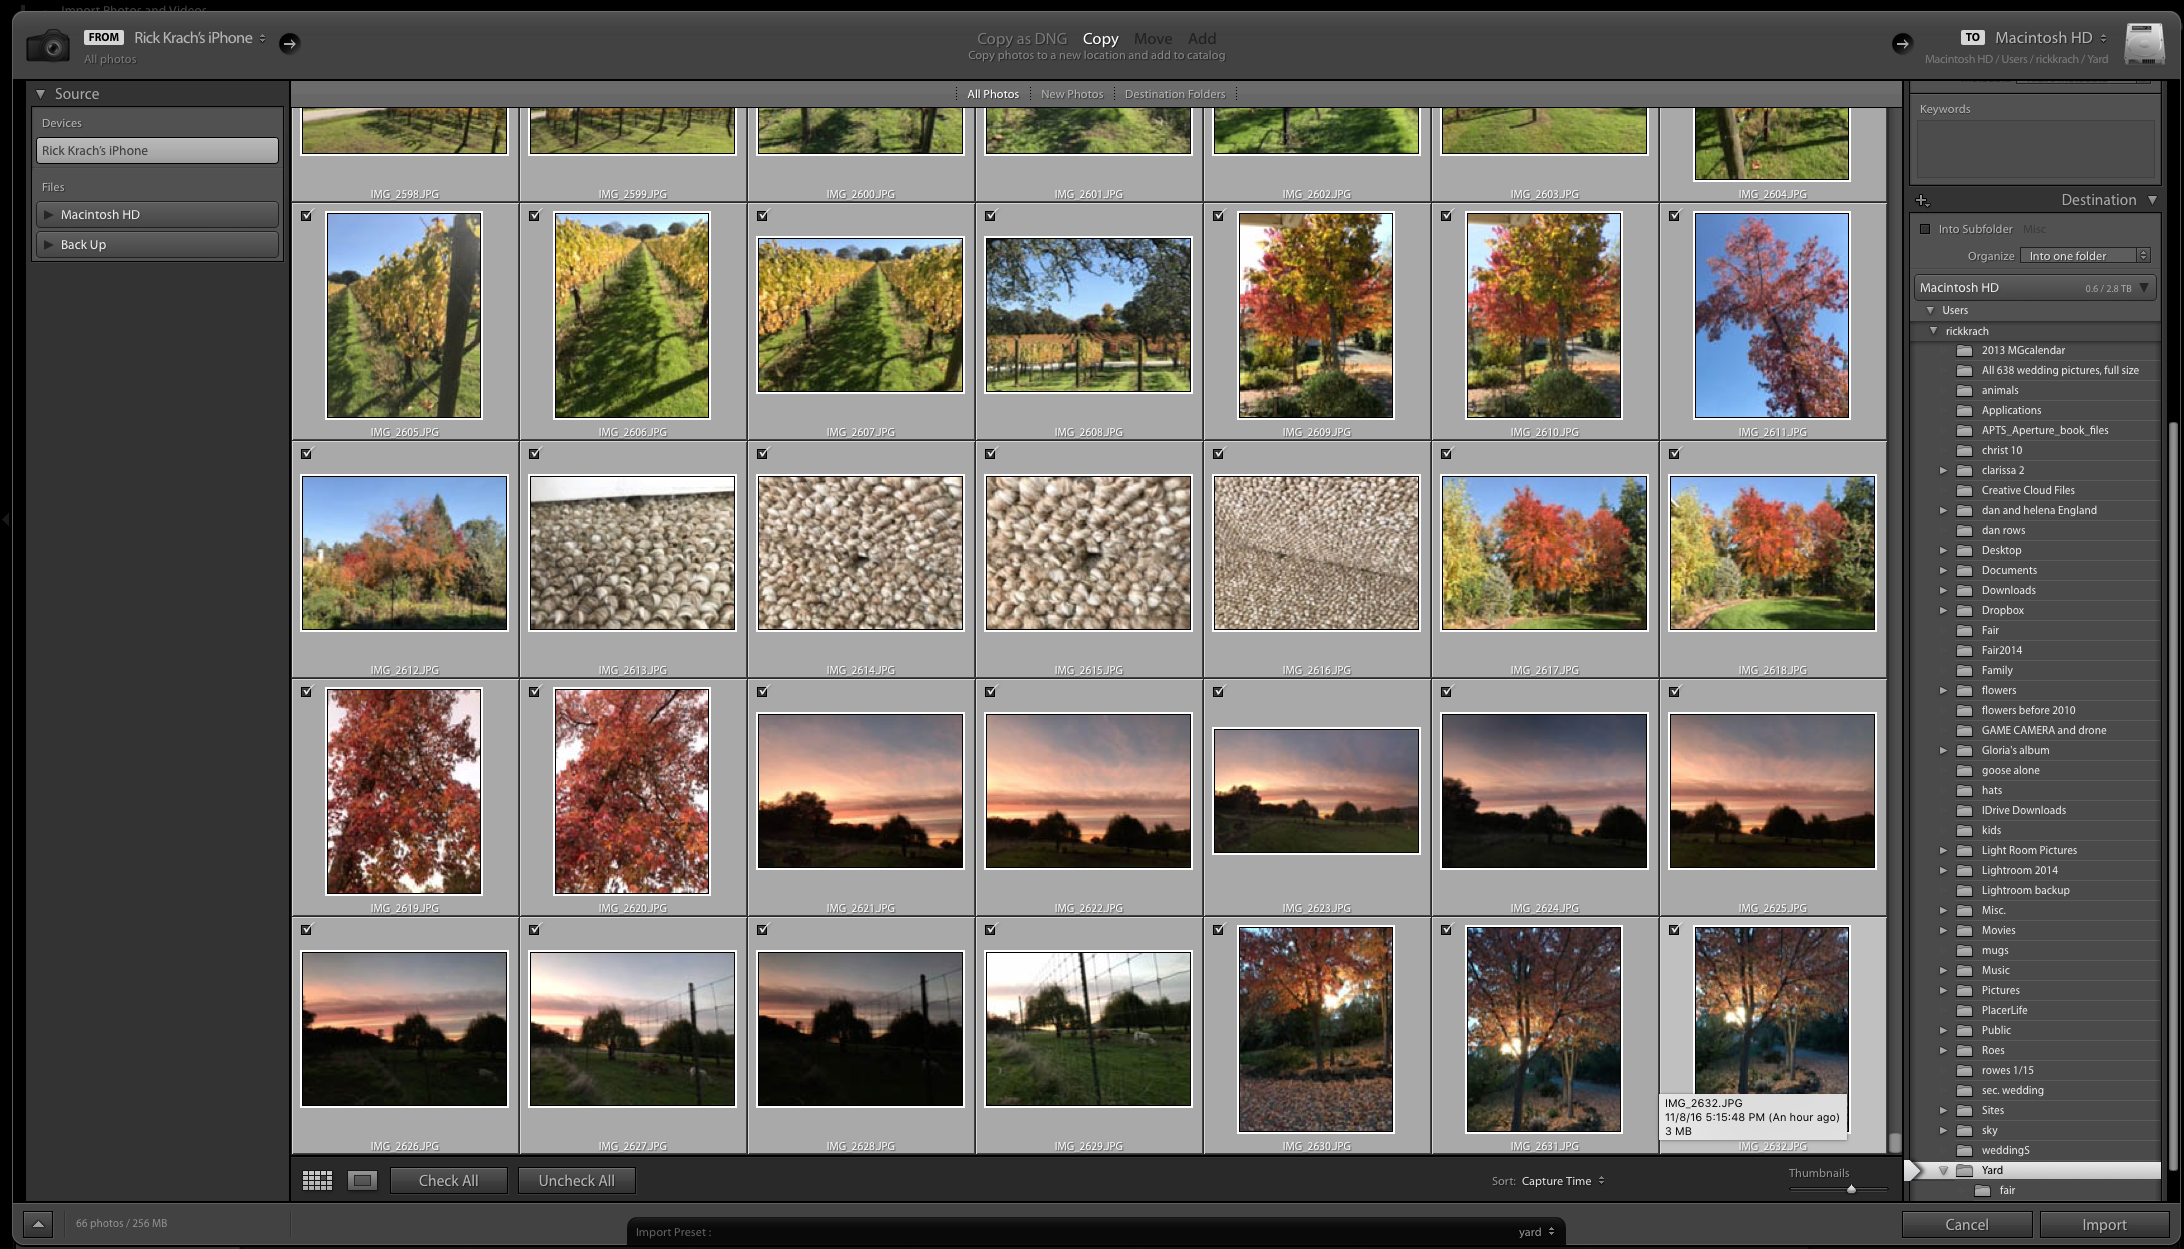Click the Check All button
Image resolution: width=2184 pixels, height=1249 pixels.
[448, 1181]
